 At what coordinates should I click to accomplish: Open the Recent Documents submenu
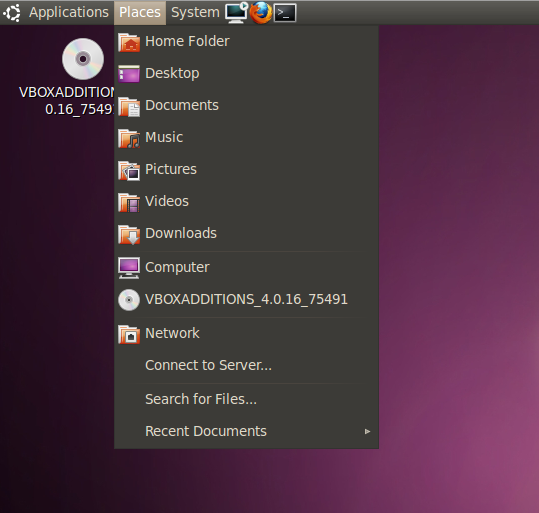[246, 432]
